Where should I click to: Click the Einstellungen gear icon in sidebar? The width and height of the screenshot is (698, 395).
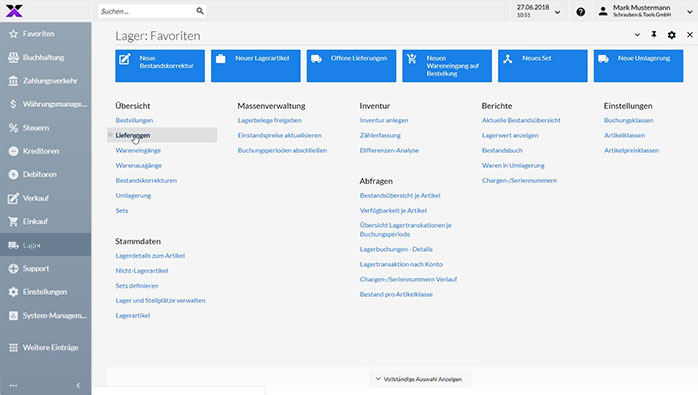coord(13,292)
